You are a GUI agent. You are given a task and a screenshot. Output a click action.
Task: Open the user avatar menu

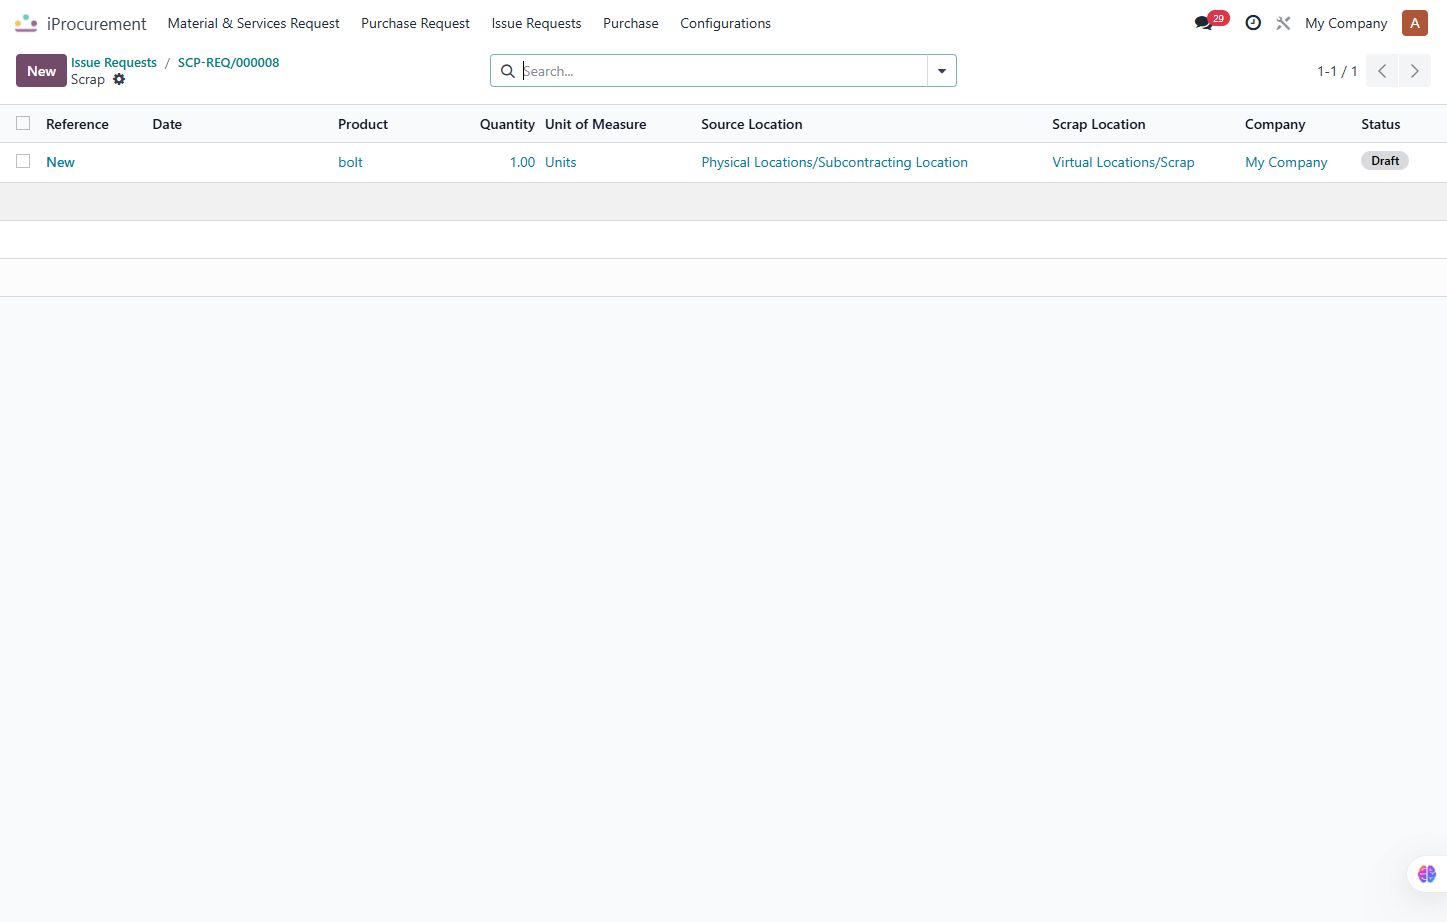(x=1415, y=23)
